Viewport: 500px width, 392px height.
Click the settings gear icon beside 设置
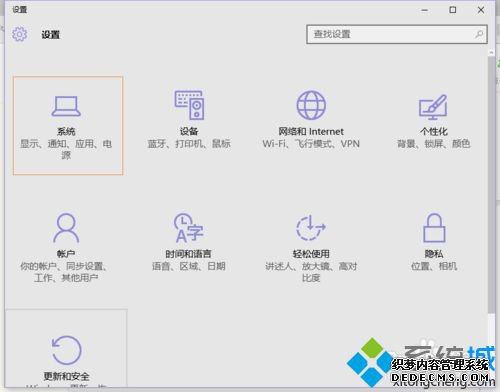click(19, 34)
